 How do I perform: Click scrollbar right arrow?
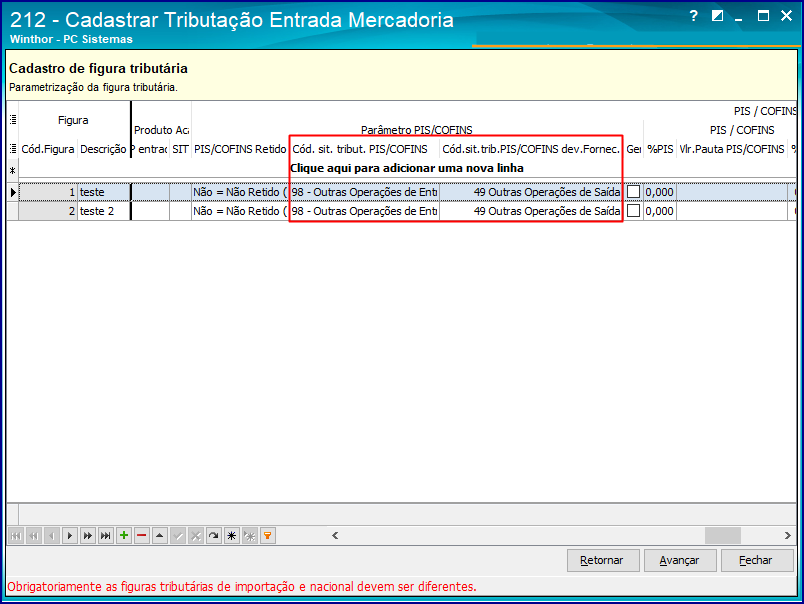788,535
